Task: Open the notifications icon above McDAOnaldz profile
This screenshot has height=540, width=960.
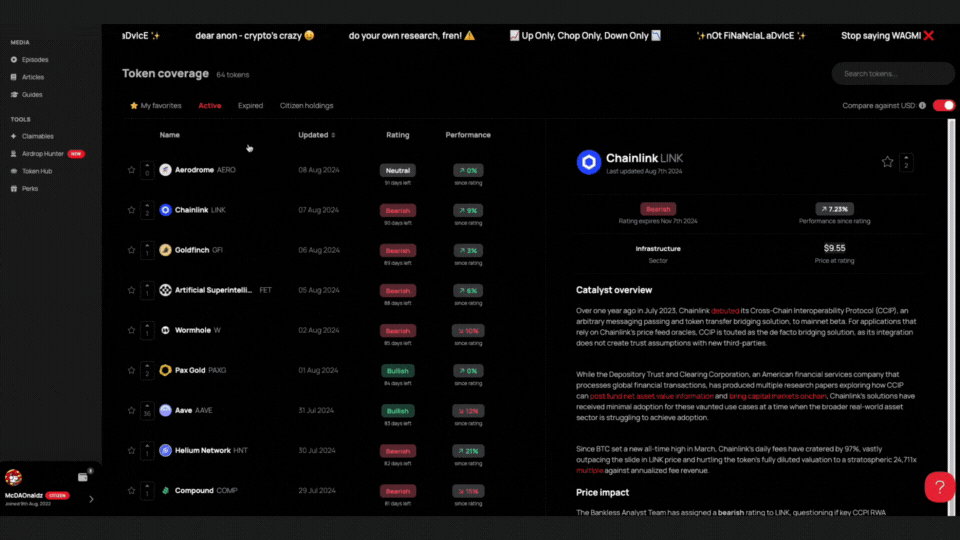Action: tap(83, 477)
